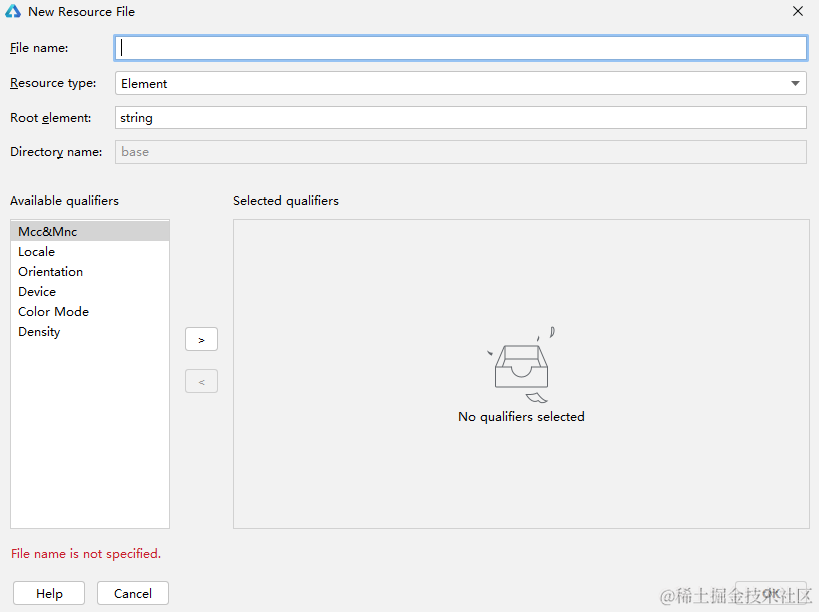Click the Resource type dropdown arrow
The height and width of the screenshot is (612, 819).
pos(795,83)
